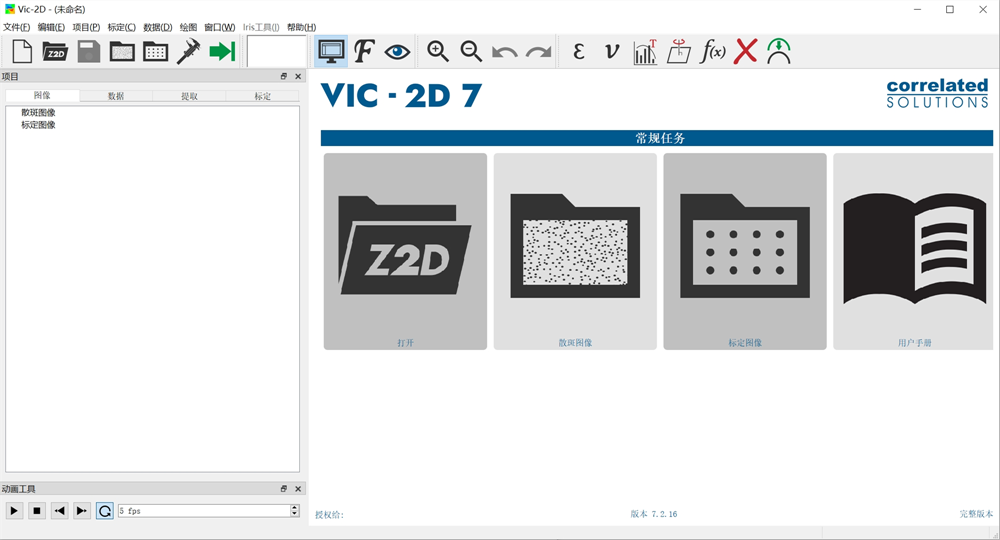This screenshot has width=1000, height=540.
Task: Open the 帮助(H) menu
Action: [301, 27]
